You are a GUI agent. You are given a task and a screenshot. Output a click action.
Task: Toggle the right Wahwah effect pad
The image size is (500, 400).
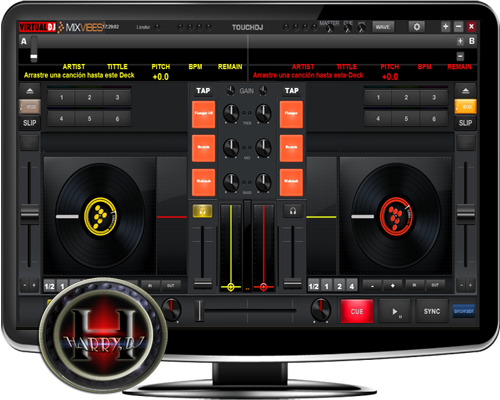pos(291,182)
